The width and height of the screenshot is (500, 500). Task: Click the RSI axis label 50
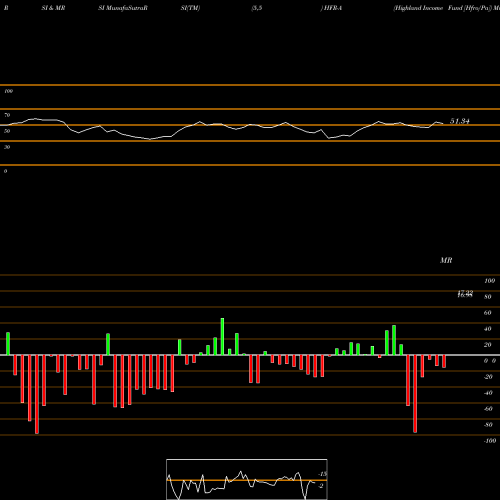pos(7,131)
